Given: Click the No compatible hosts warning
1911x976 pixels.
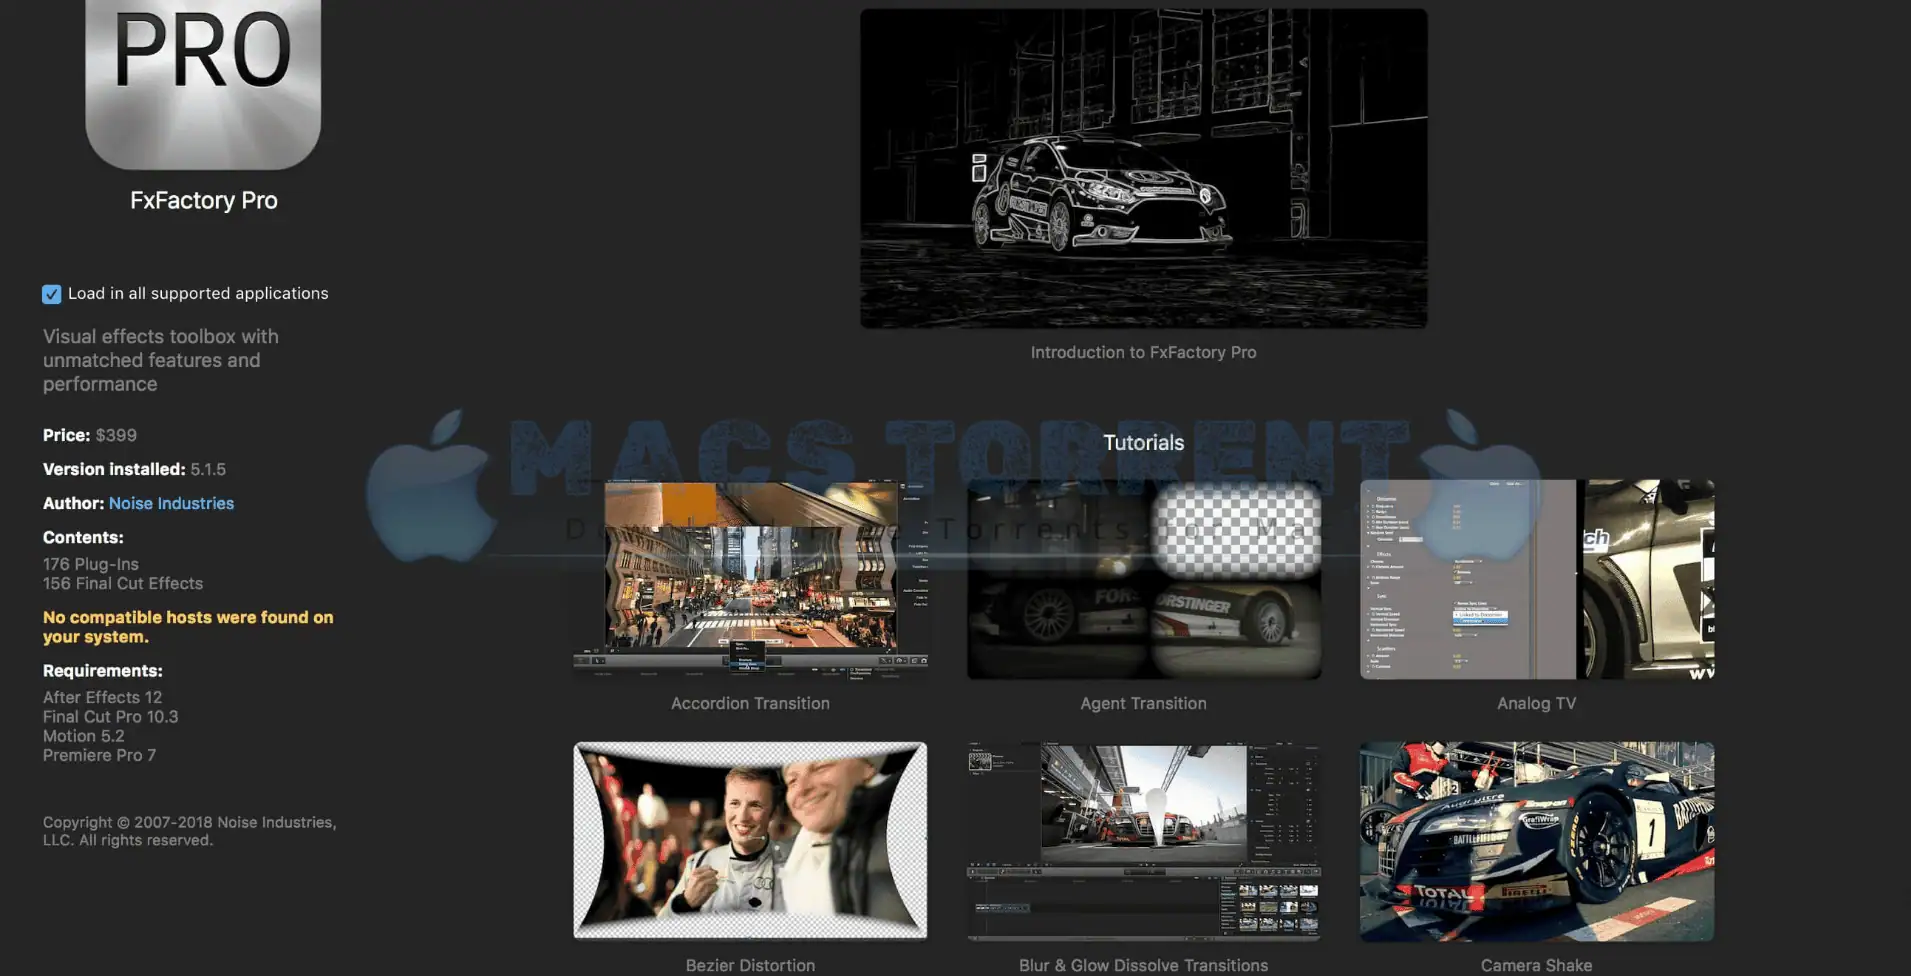Looking at the screenshot, I should (188, 627).
